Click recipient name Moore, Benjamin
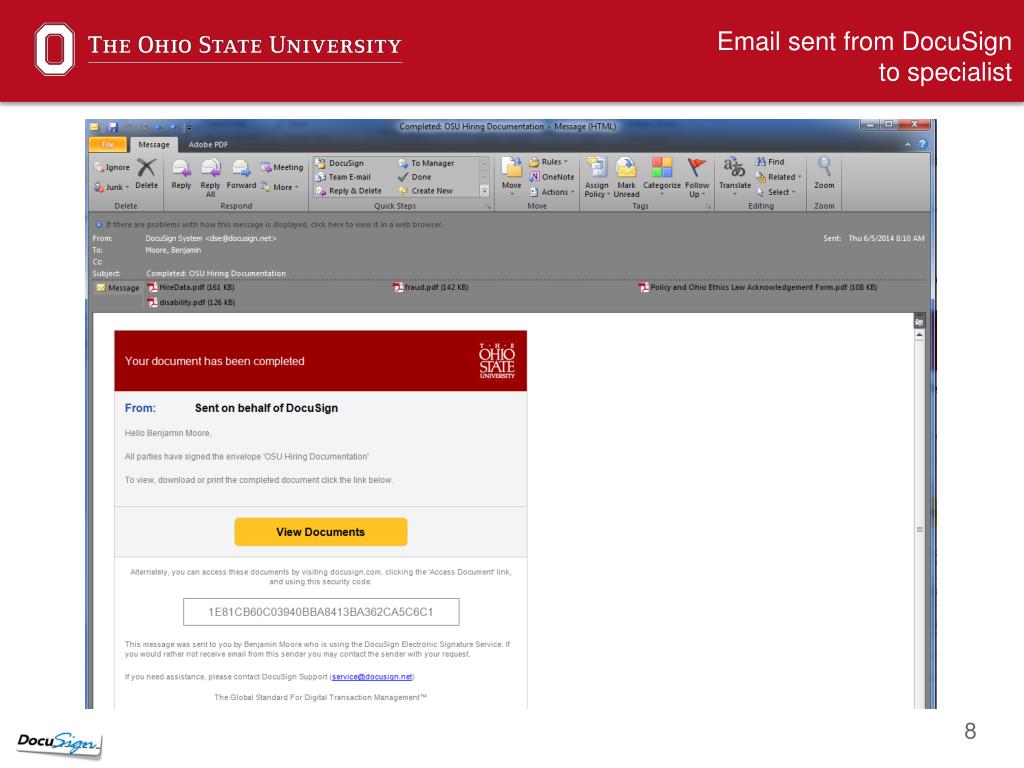1024x768 pixels. tap(173, 250)
